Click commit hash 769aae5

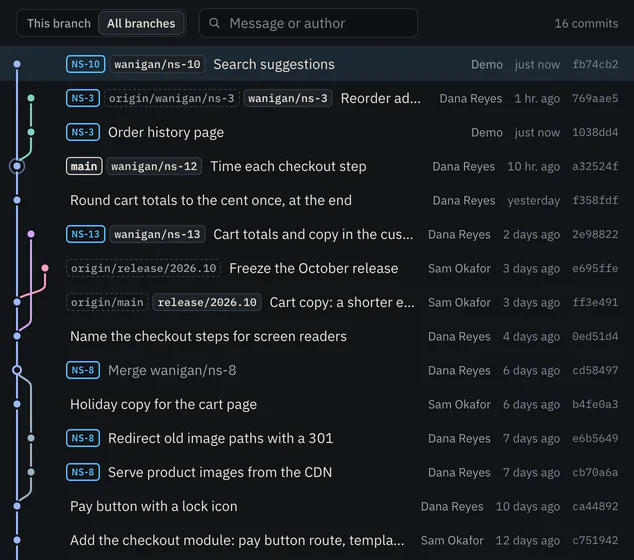pyautogui.click(x=595, y=98)
